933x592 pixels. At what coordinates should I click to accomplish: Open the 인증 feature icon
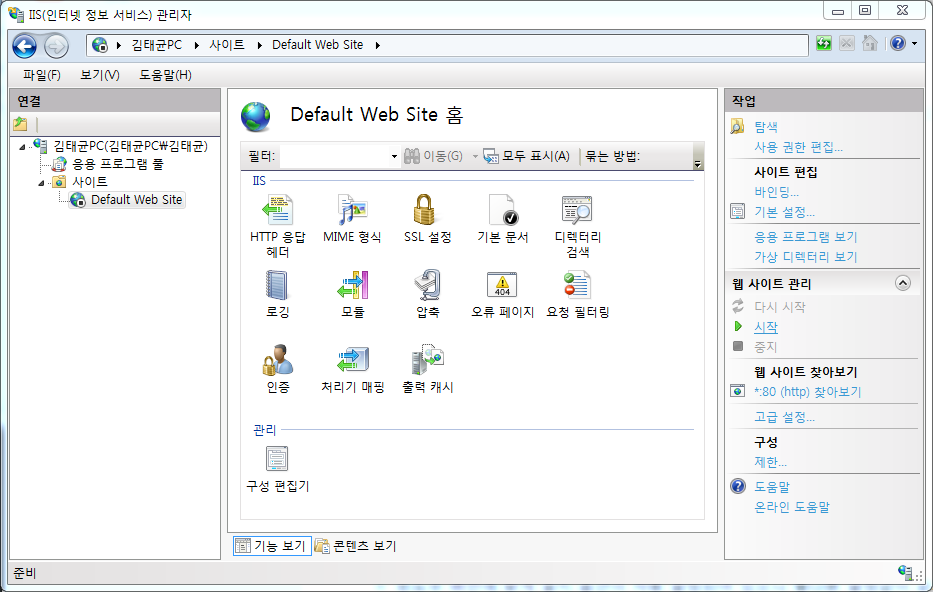pos(277,360)
